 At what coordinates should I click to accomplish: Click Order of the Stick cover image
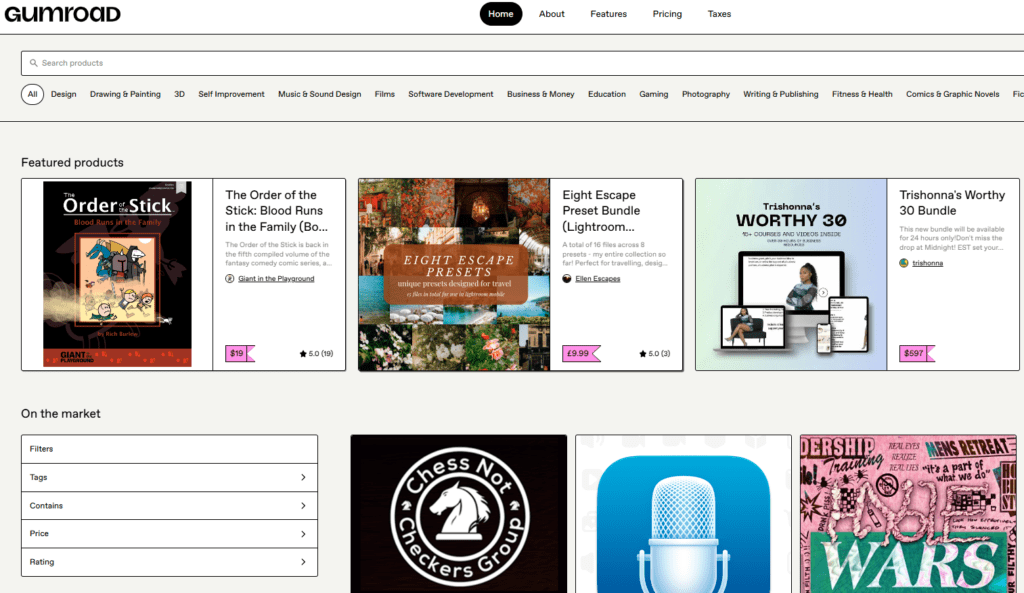(x=118, y=274)
